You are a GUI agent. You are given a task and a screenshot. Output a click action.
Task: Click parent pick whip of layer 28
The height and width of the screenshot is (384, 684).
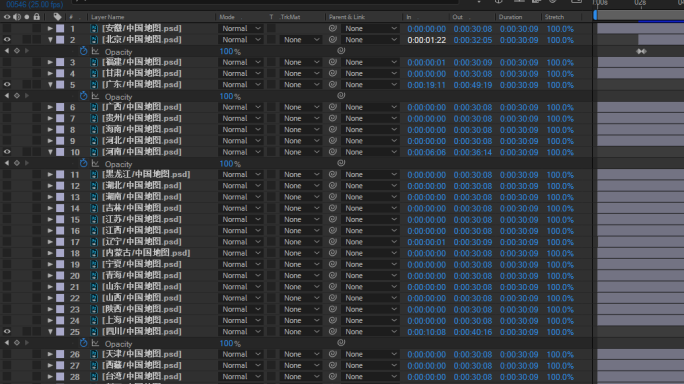[x=332, y=376]
